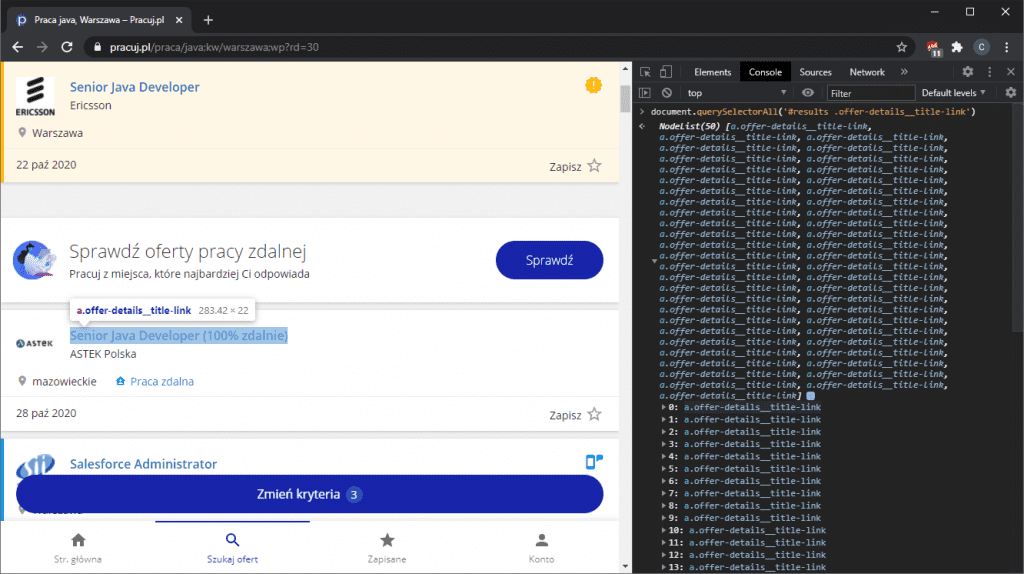Create a live expression (eye icon)
The height and width of the screenshot is (574, 1024).
[x=808, y=93]
